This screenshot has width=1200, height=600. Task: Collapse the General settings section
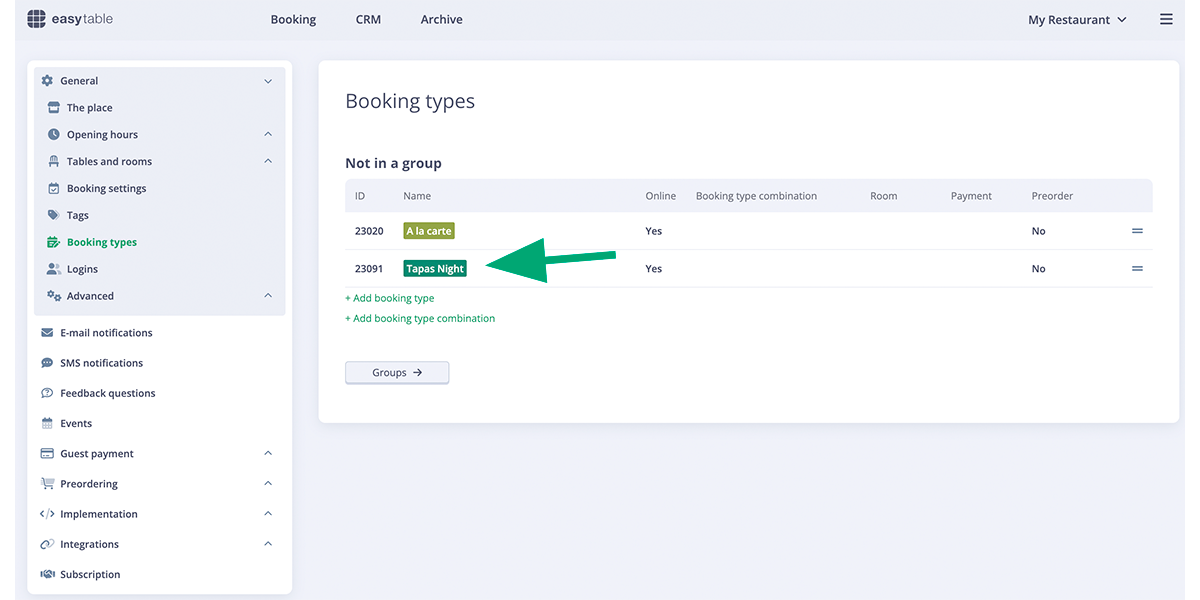point(267,80)
